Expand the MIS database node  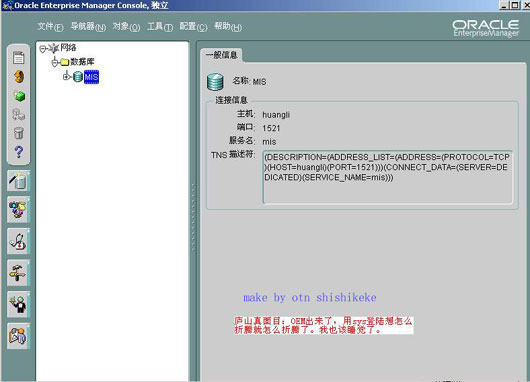pos(66,77)
